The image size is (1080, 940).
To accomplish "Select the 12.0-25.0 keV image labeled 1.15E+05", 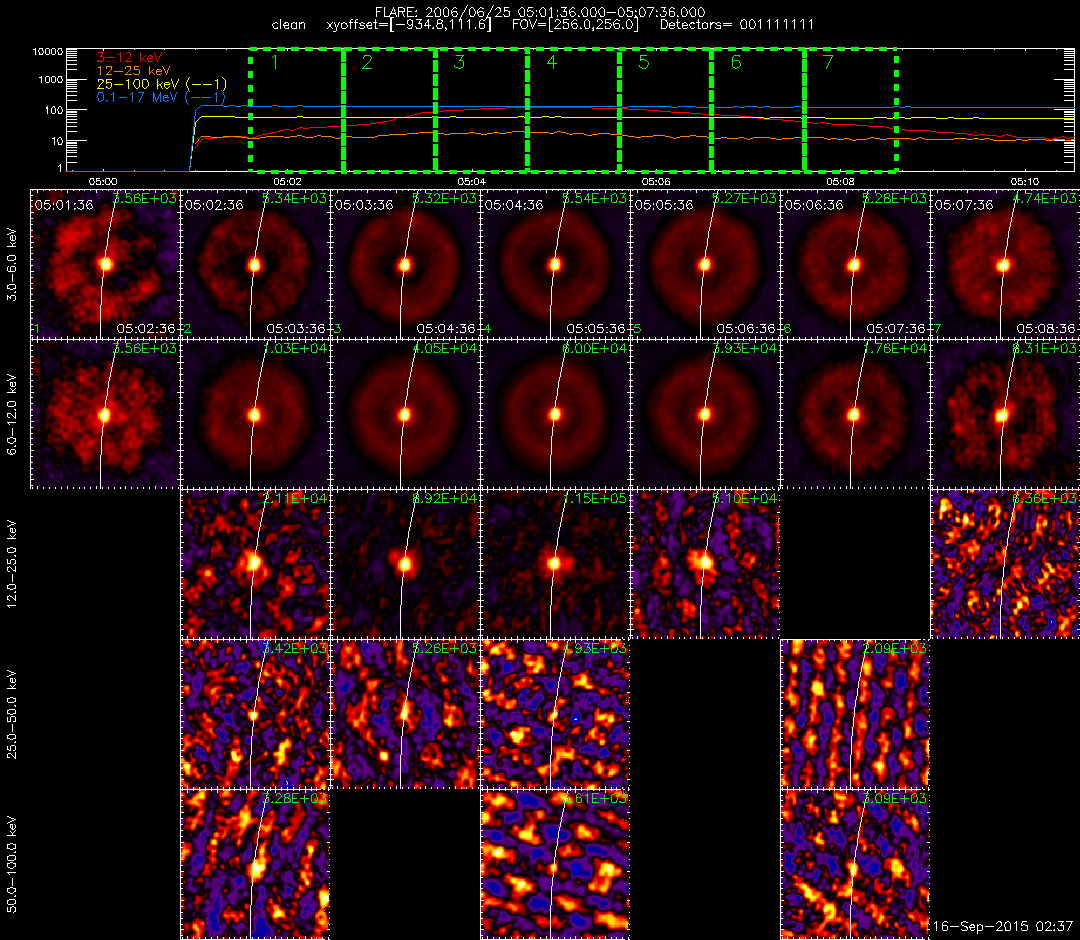I will [x=555, y=564].
